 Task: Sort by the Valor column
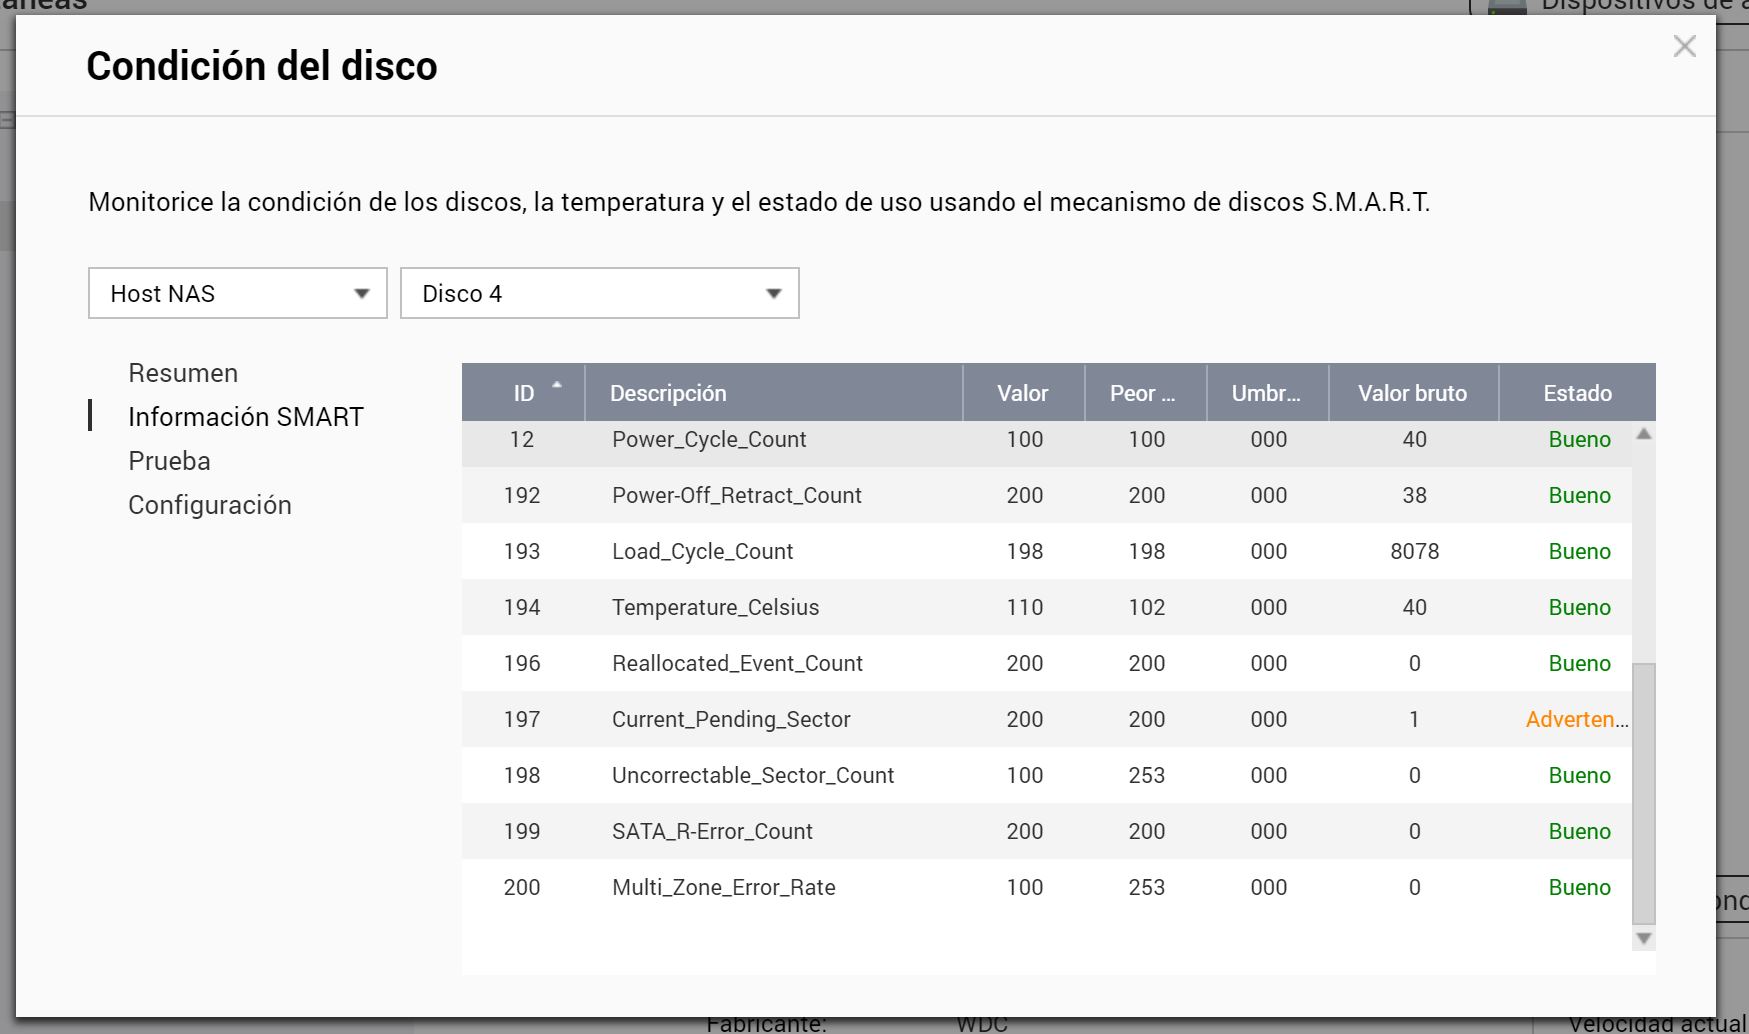[x=1022, y=393]
